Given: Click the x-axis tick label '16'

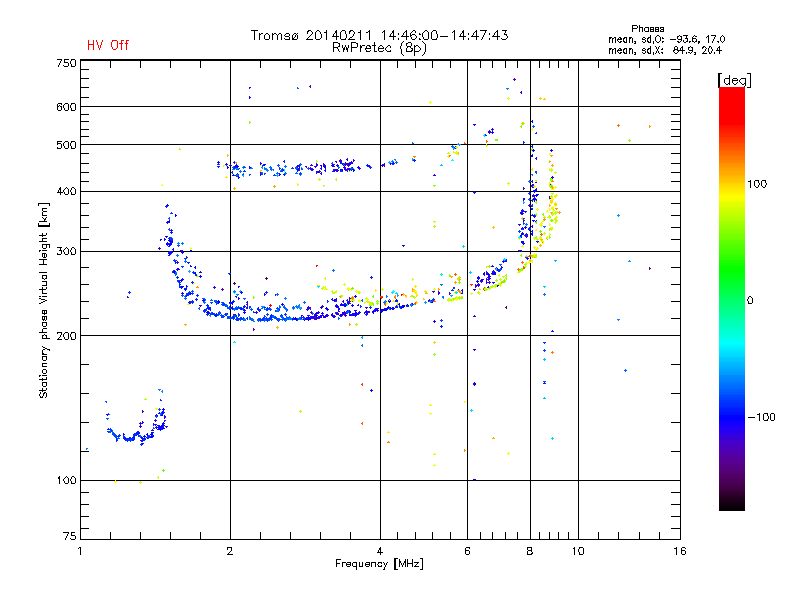Looking at the screenshot, I should click(x=680, y=551).
